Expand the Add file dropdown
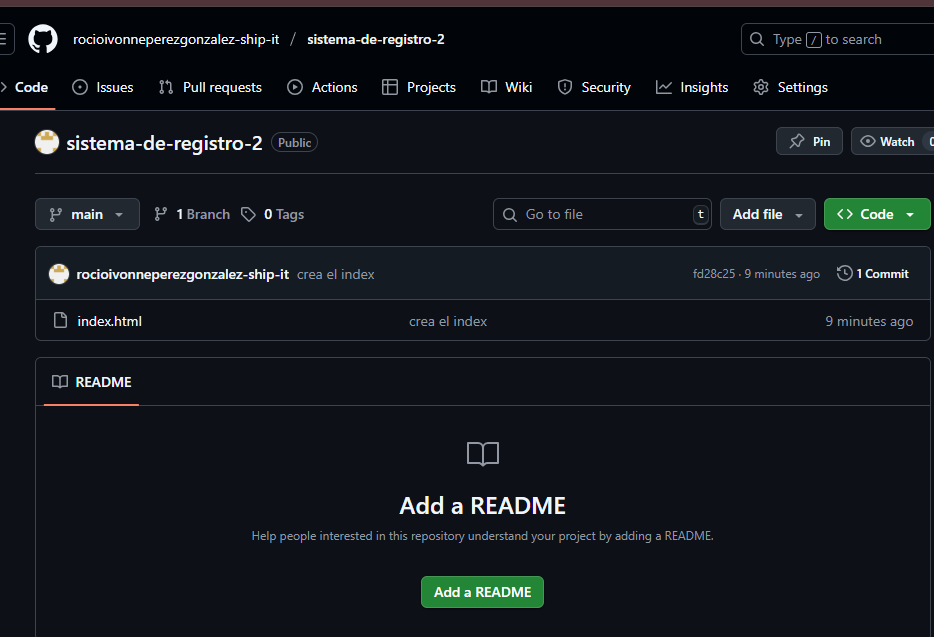This screenshot has width=934, height=637. [x=767, y=214]
